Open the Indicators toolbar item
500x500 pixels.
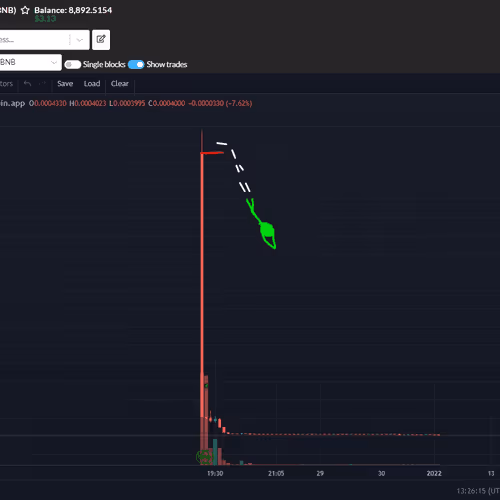tap(6, 83)
